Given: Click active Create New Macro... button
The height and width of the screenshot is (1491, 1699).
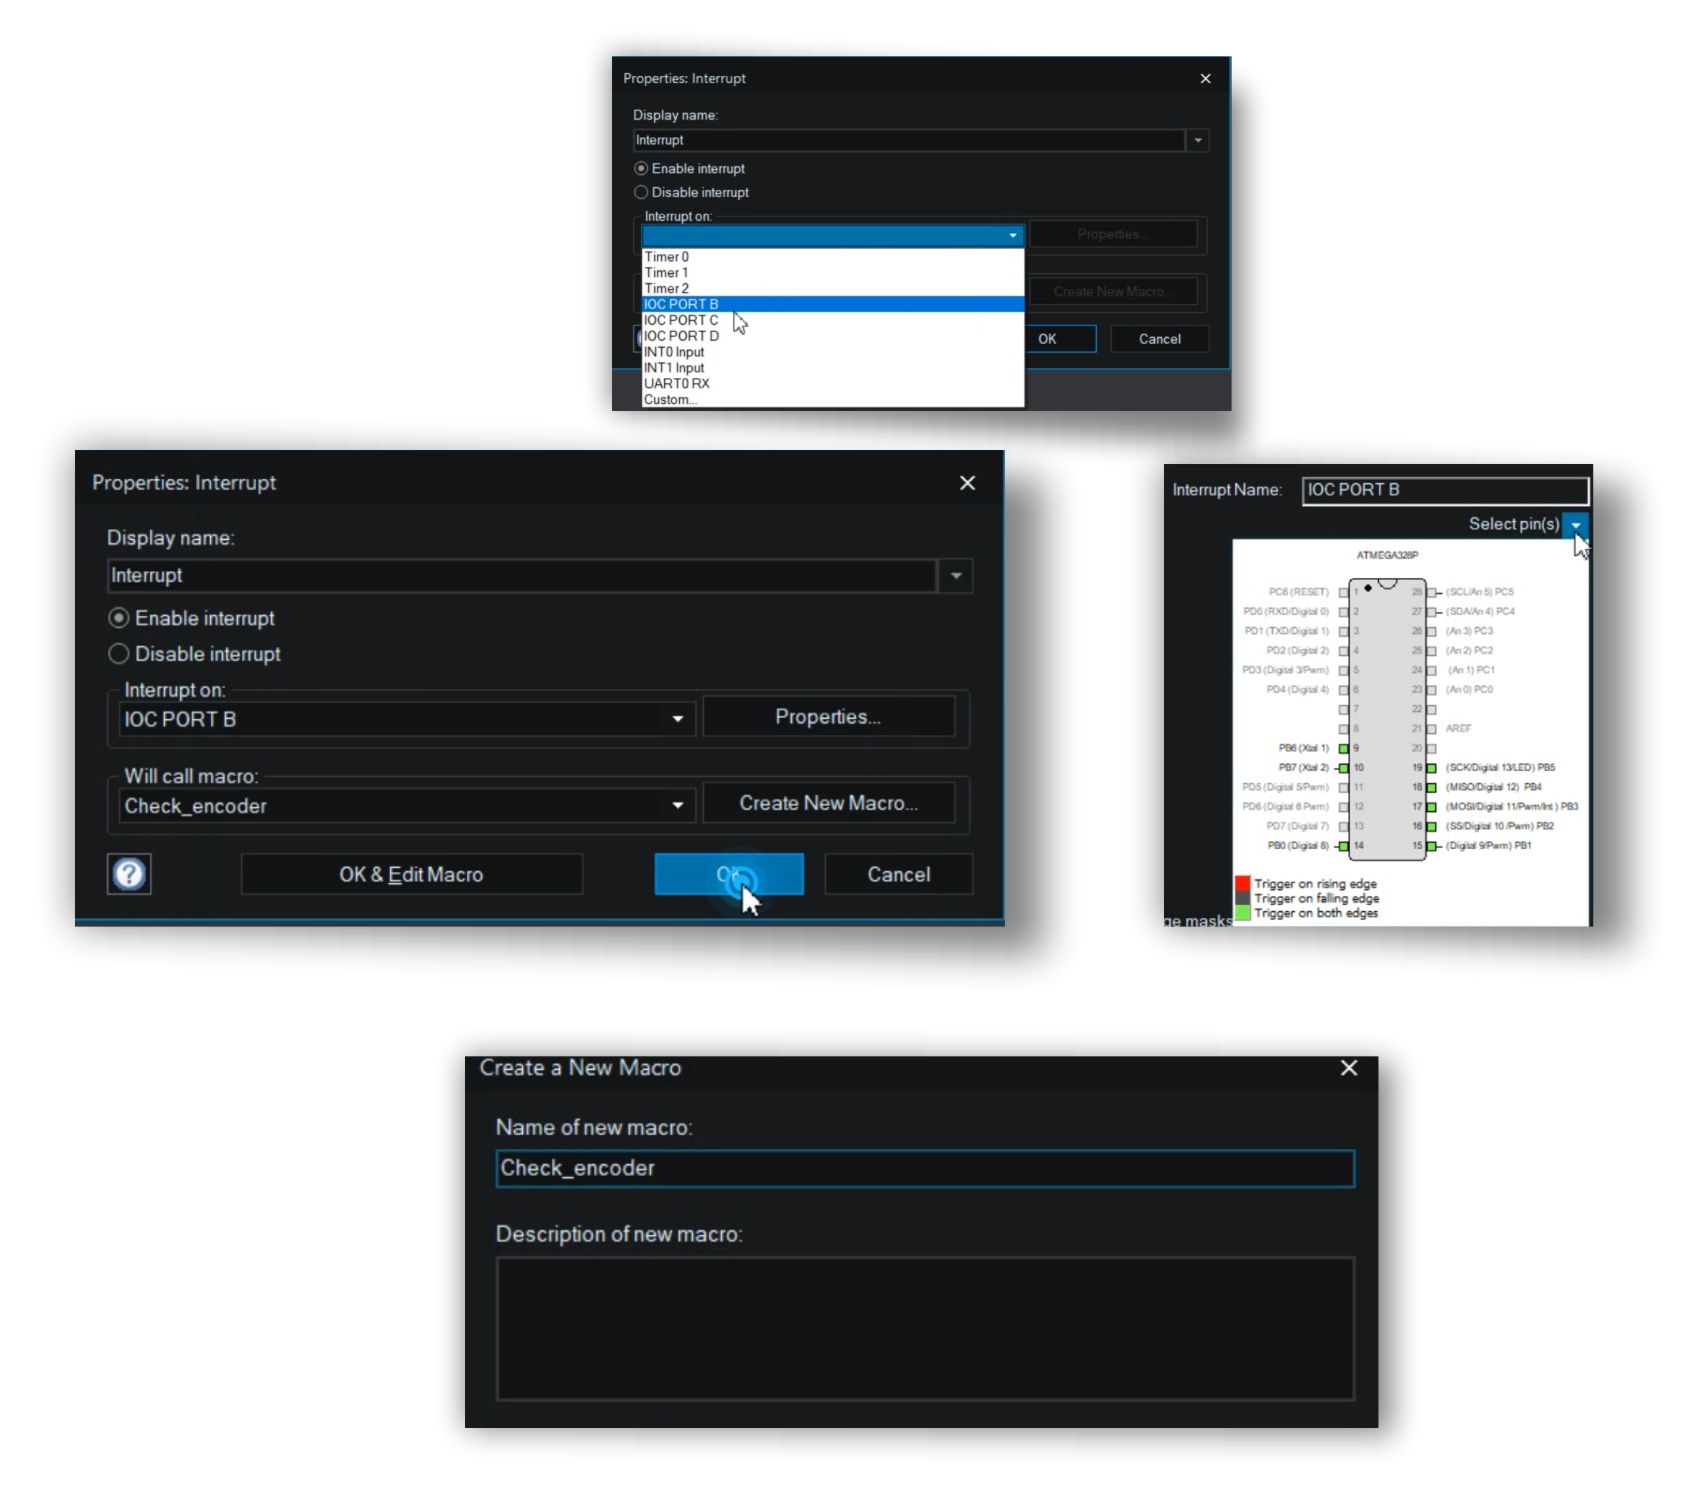Looking at the screenshot, I should tap(828, 803).
